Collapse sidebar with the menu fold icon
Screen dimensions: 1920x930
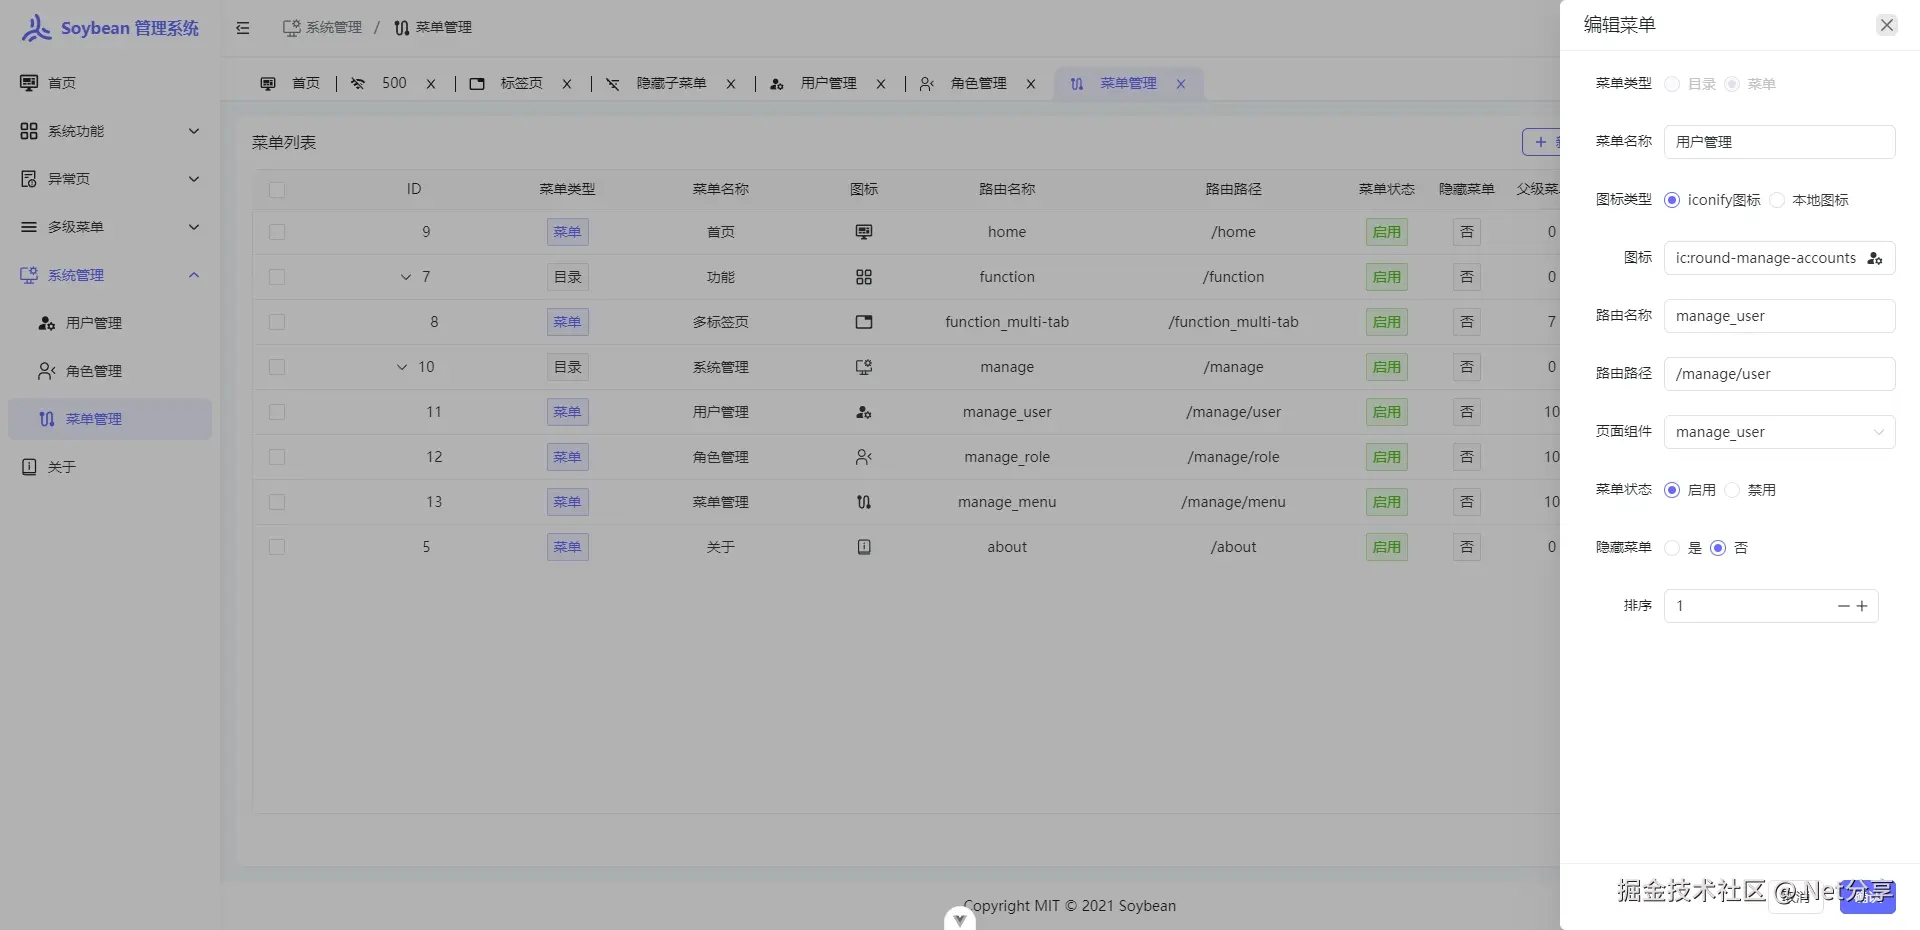(243, 28)
